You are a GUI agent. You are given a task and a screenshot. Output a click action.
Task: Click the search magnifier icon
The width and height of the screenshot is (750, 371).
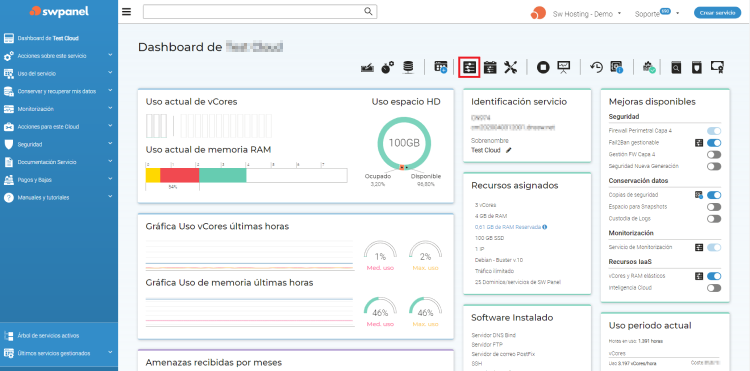point(368,11)
